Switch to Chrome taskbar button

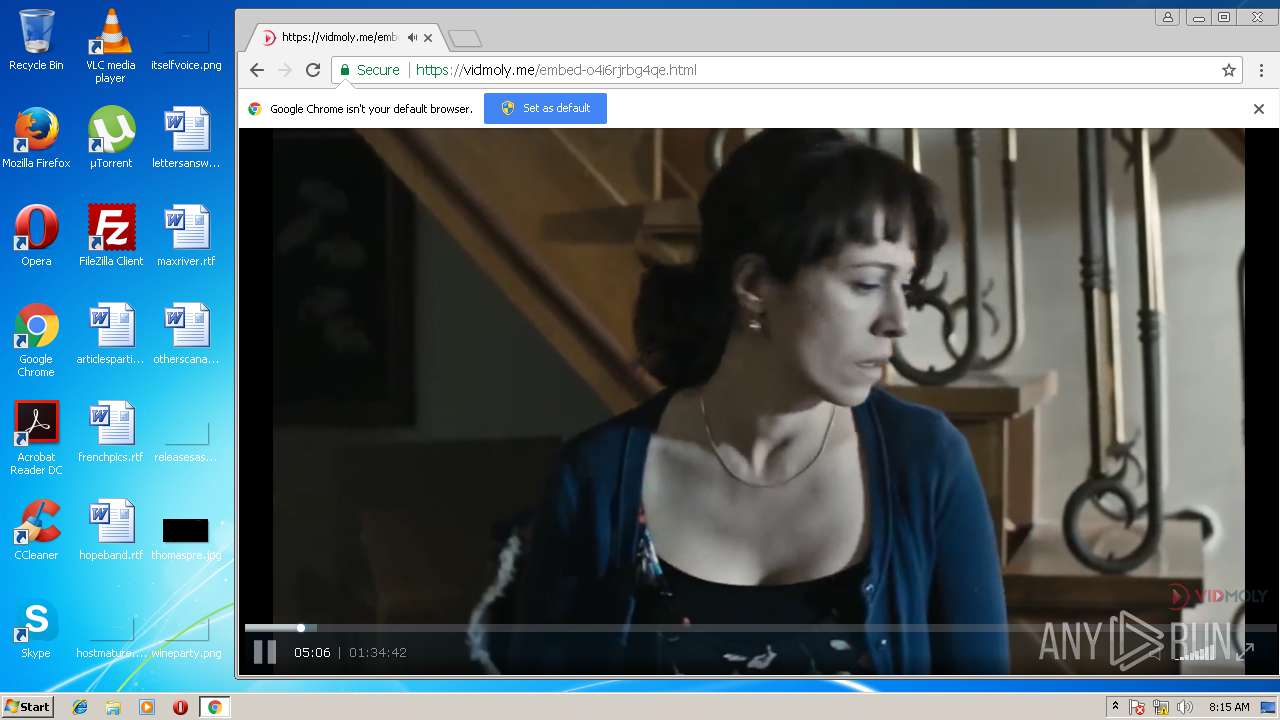214,707
